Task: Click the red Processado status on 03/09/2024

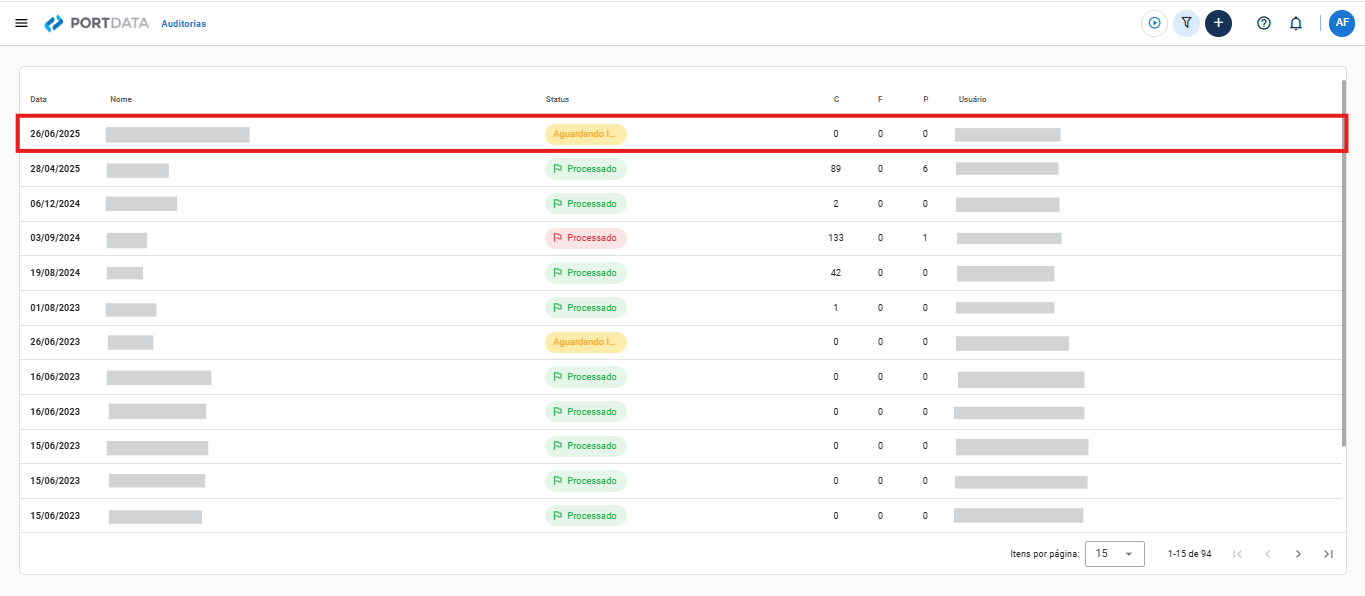Action: (586, 238)
